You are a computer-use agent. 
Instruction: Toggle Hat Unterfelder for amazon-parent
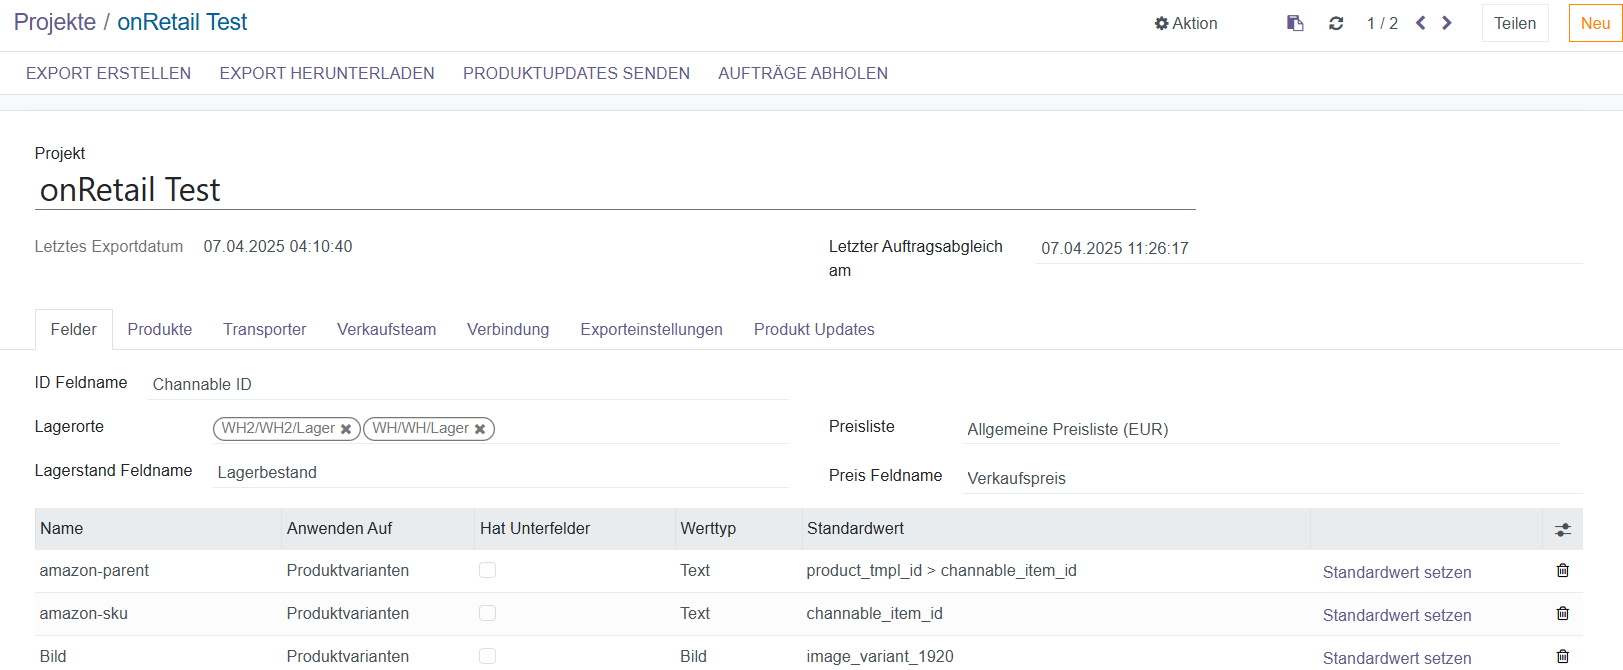coord(487,570)
